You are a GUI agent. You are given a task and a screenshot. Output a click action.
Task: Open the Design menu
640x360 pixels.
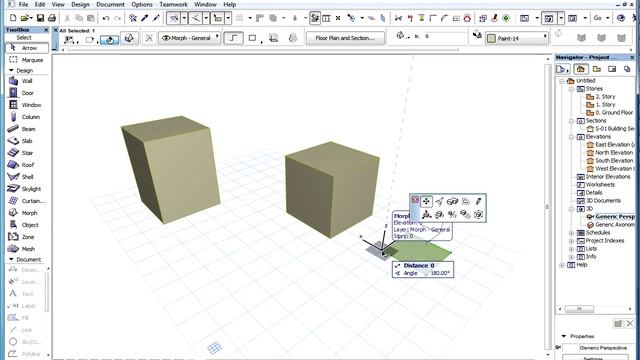(x=80, y=4)
